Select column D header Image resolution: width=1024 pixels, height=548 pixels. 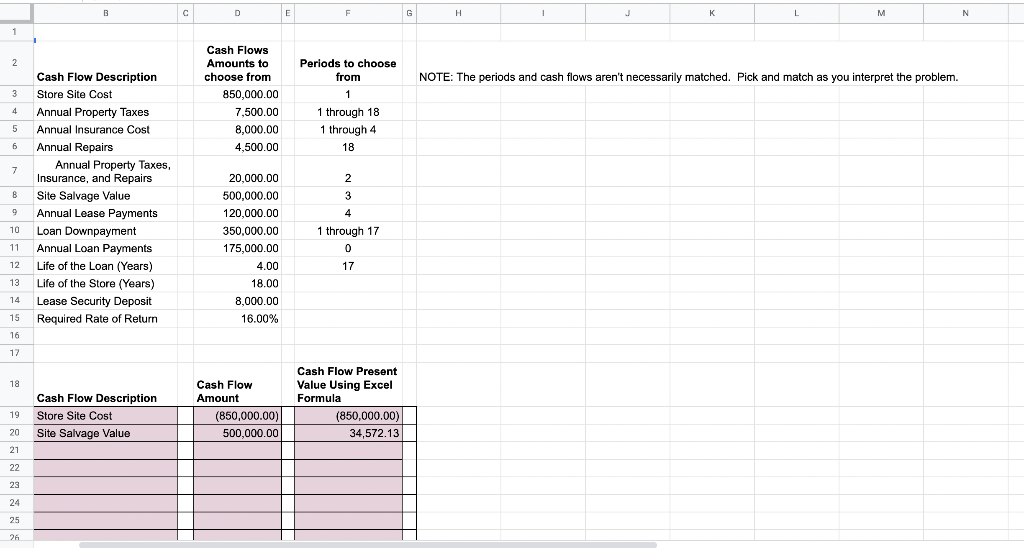(238, 12)
